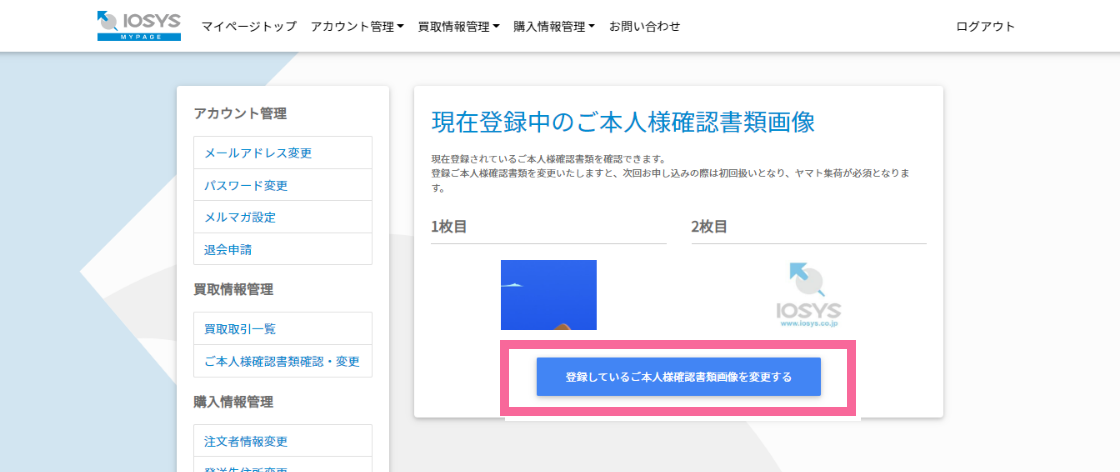Expand the アカウント管理 dropdown in top navigation
Screen dimensions: 1120x472
click(357, 27)
